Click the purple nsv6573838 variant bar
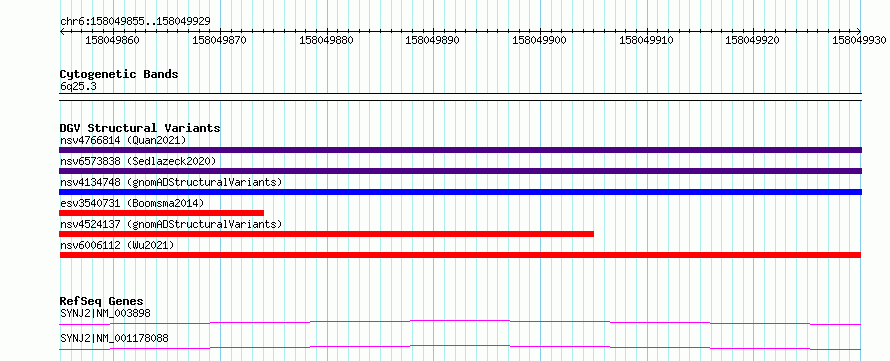This screenshot has height=361, width=890. tap(460, 171)
